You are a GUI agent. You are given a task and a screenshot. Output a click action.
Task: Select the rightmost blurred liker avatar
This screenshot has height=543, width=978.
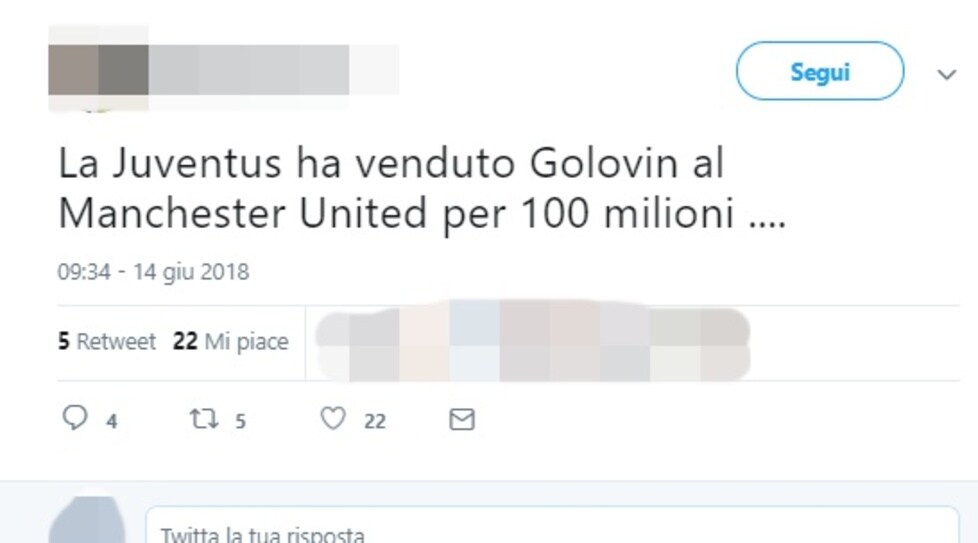click(724, 344)
